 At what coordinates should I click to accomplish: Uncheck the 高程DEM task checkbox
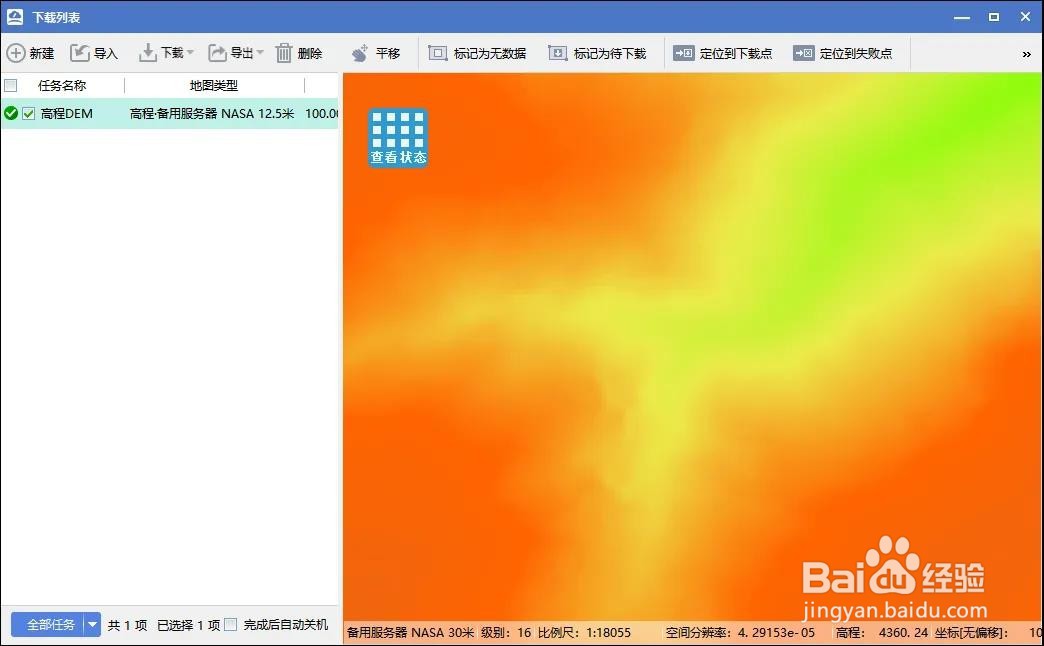[x=29, y=114]
